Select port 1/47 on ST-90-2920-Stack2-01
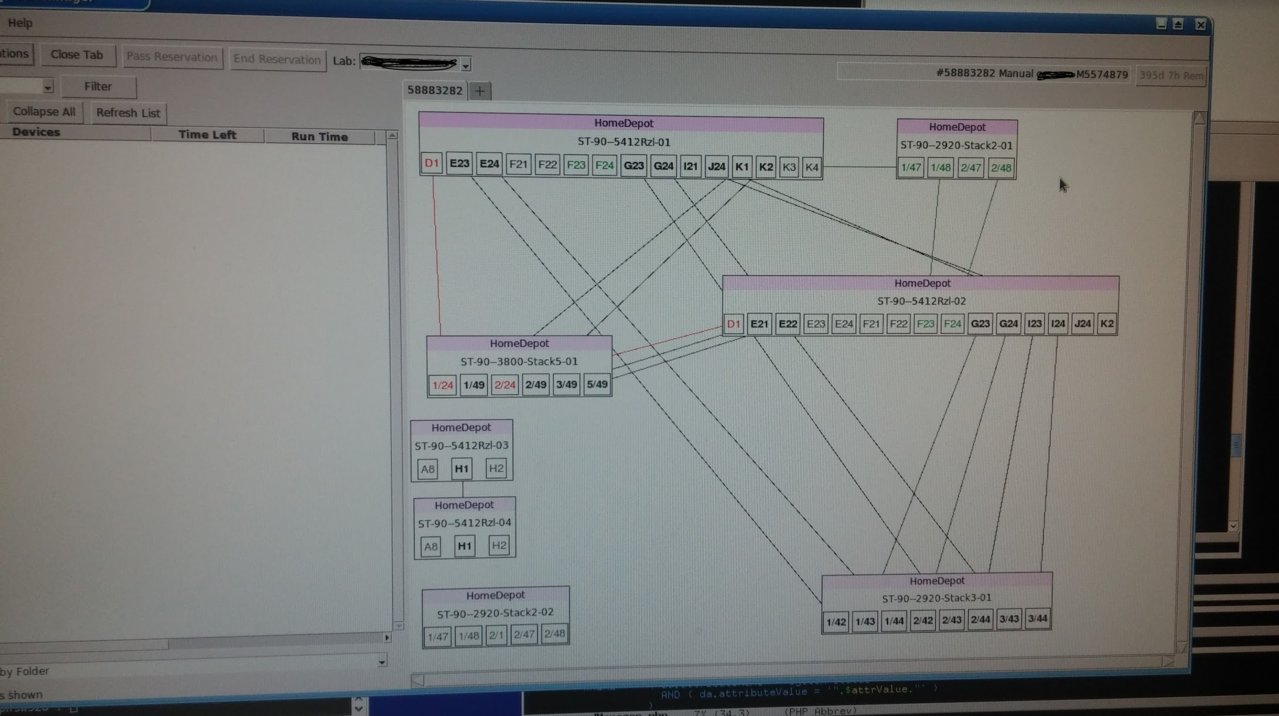1279x716 pixels. [x=912, y=167]
